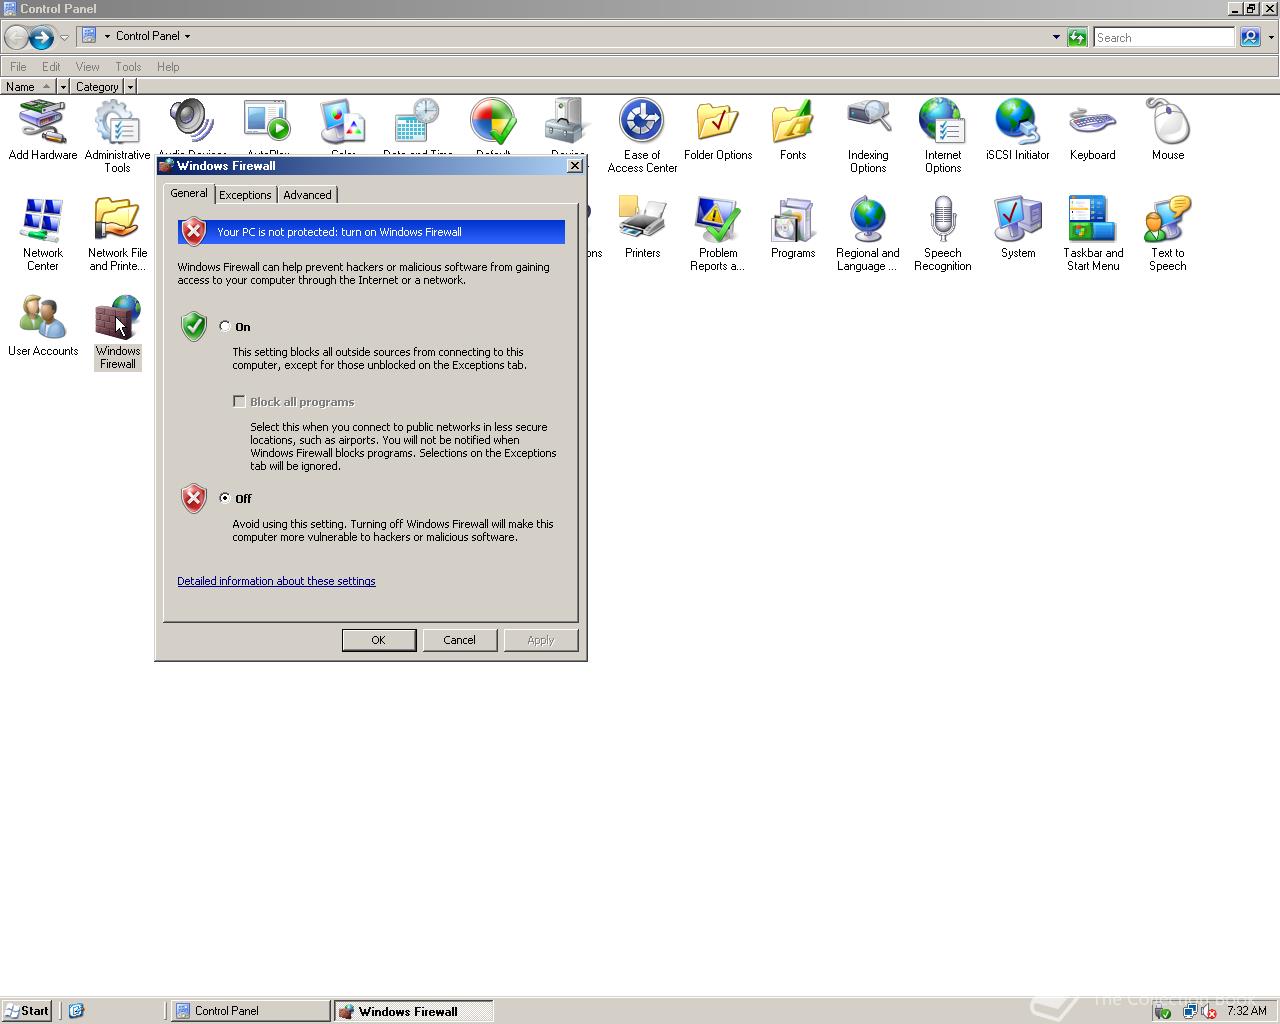This screenshot has height=1024, width=1280.
Task: Click the Forward navigation button
Action: pyautogui.click(x=41, y=38)
